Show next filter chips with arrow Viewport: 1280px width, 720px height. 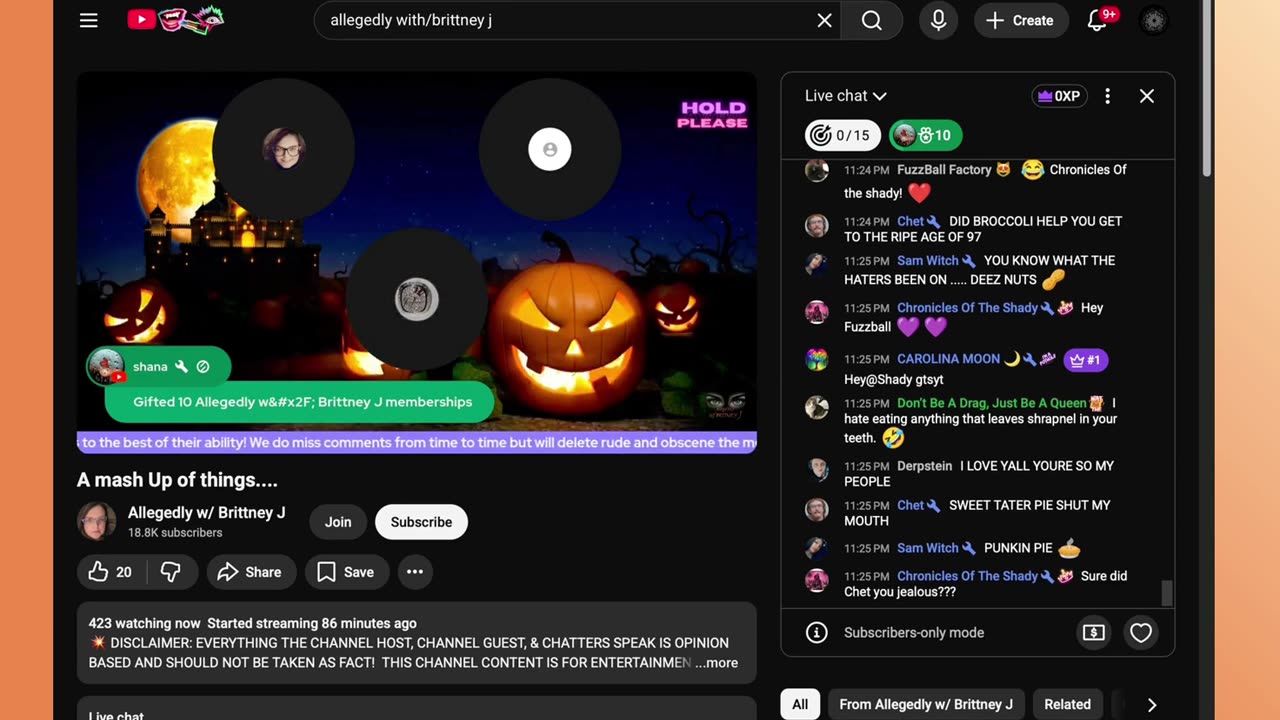pyautogui.click(x=1152, y=704)
